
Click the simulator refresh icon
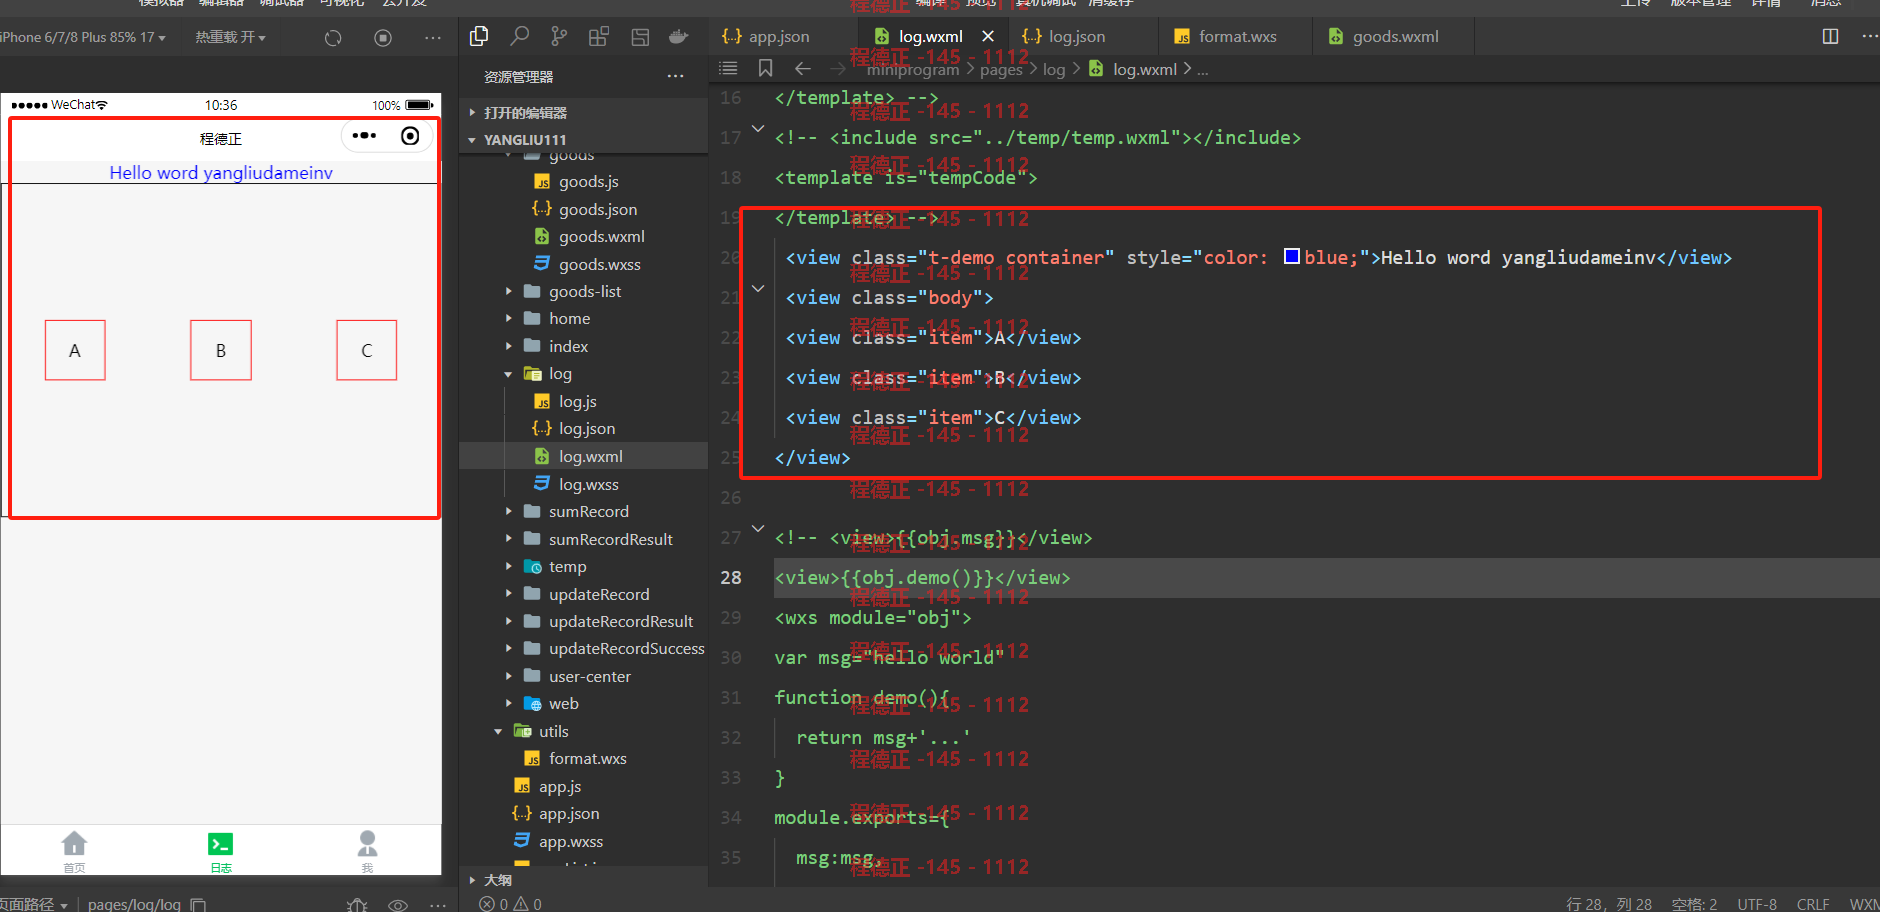click(333, 38)
